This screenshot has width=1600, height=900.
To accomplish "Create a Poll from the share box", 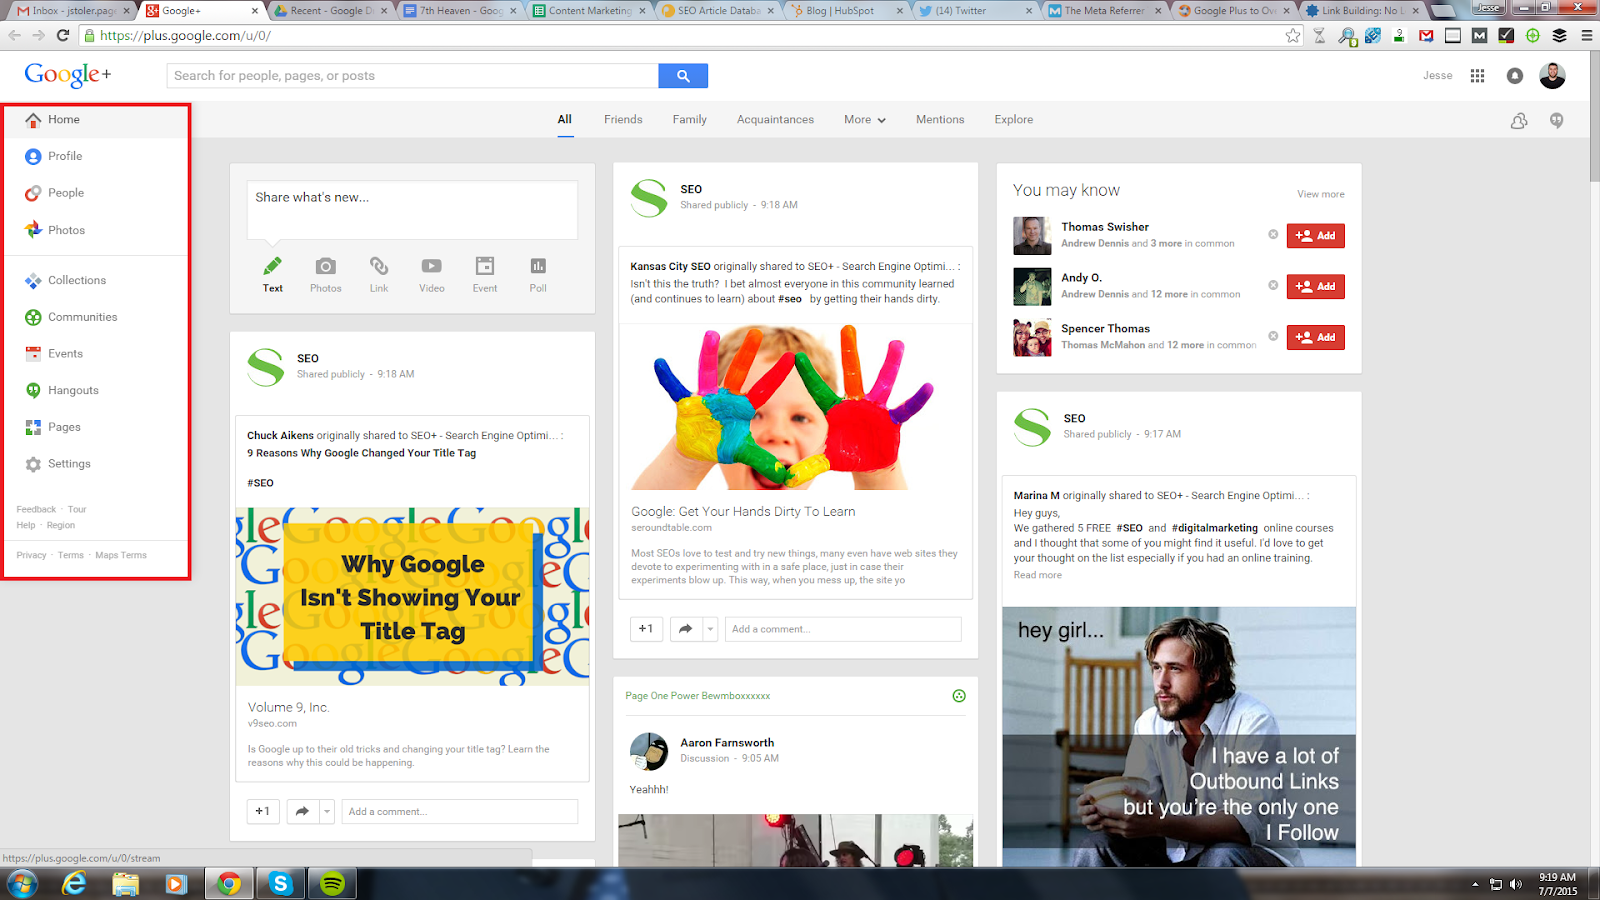I will 538,274.
